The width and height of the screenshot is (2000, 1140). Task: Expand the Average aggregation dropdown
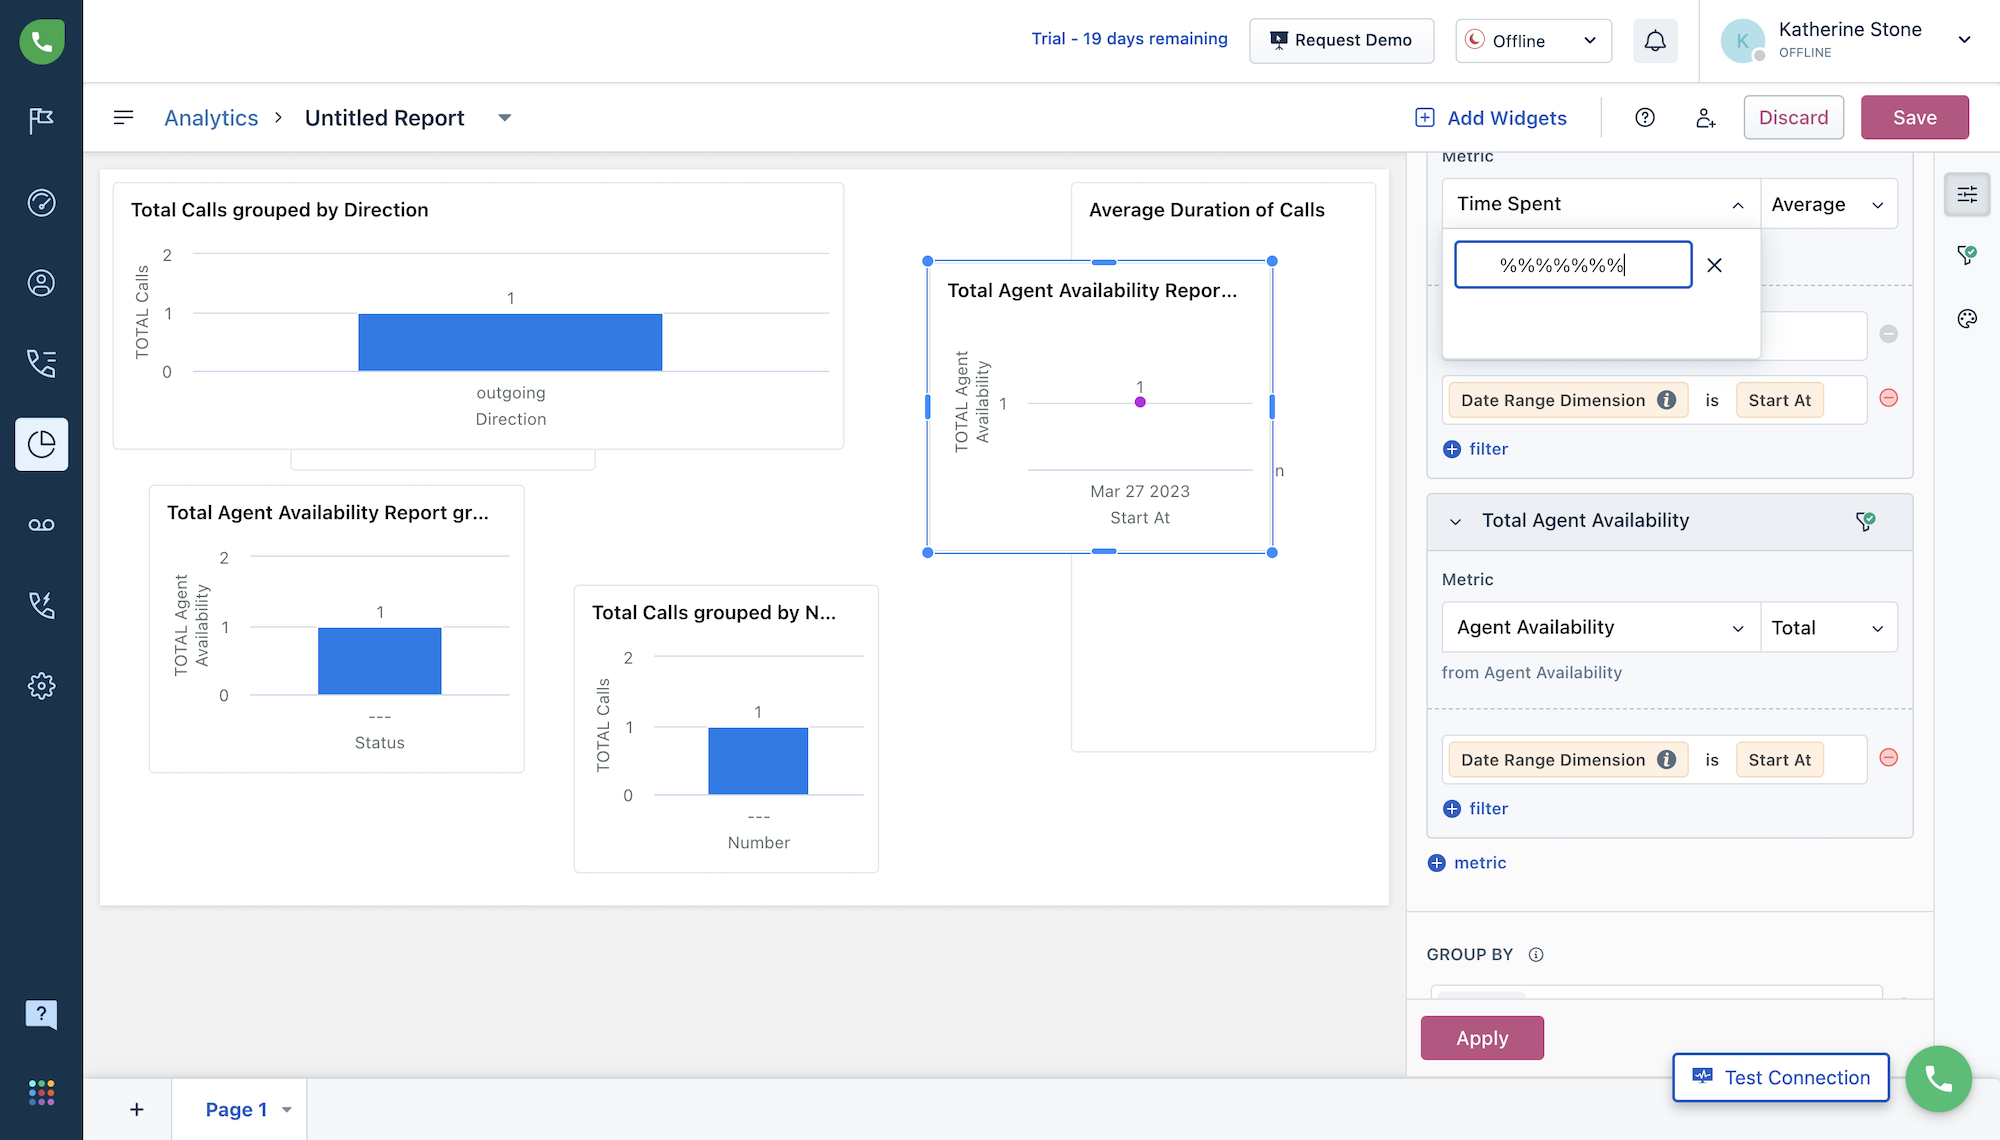[1828, 203]
